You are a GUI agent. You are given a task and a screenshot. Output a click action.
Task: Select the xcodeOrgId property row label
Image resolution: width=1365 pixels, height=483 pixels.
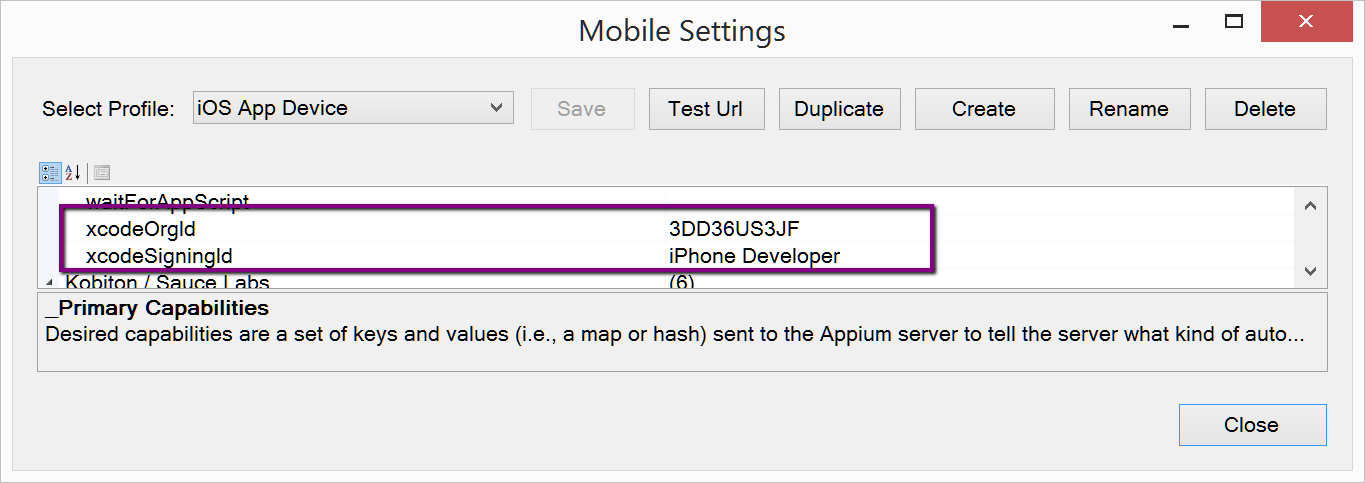coord(140,229)
